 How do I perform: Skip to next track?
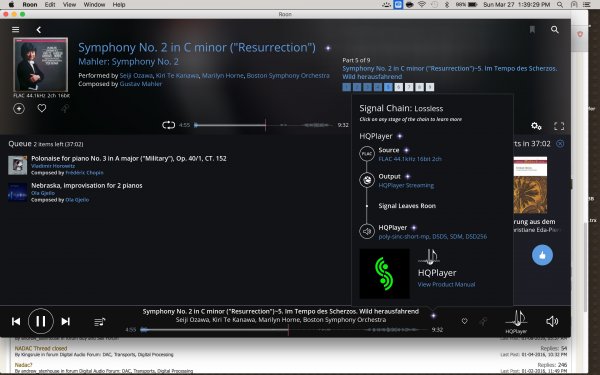pyautogui.click(x=66, y=321)
